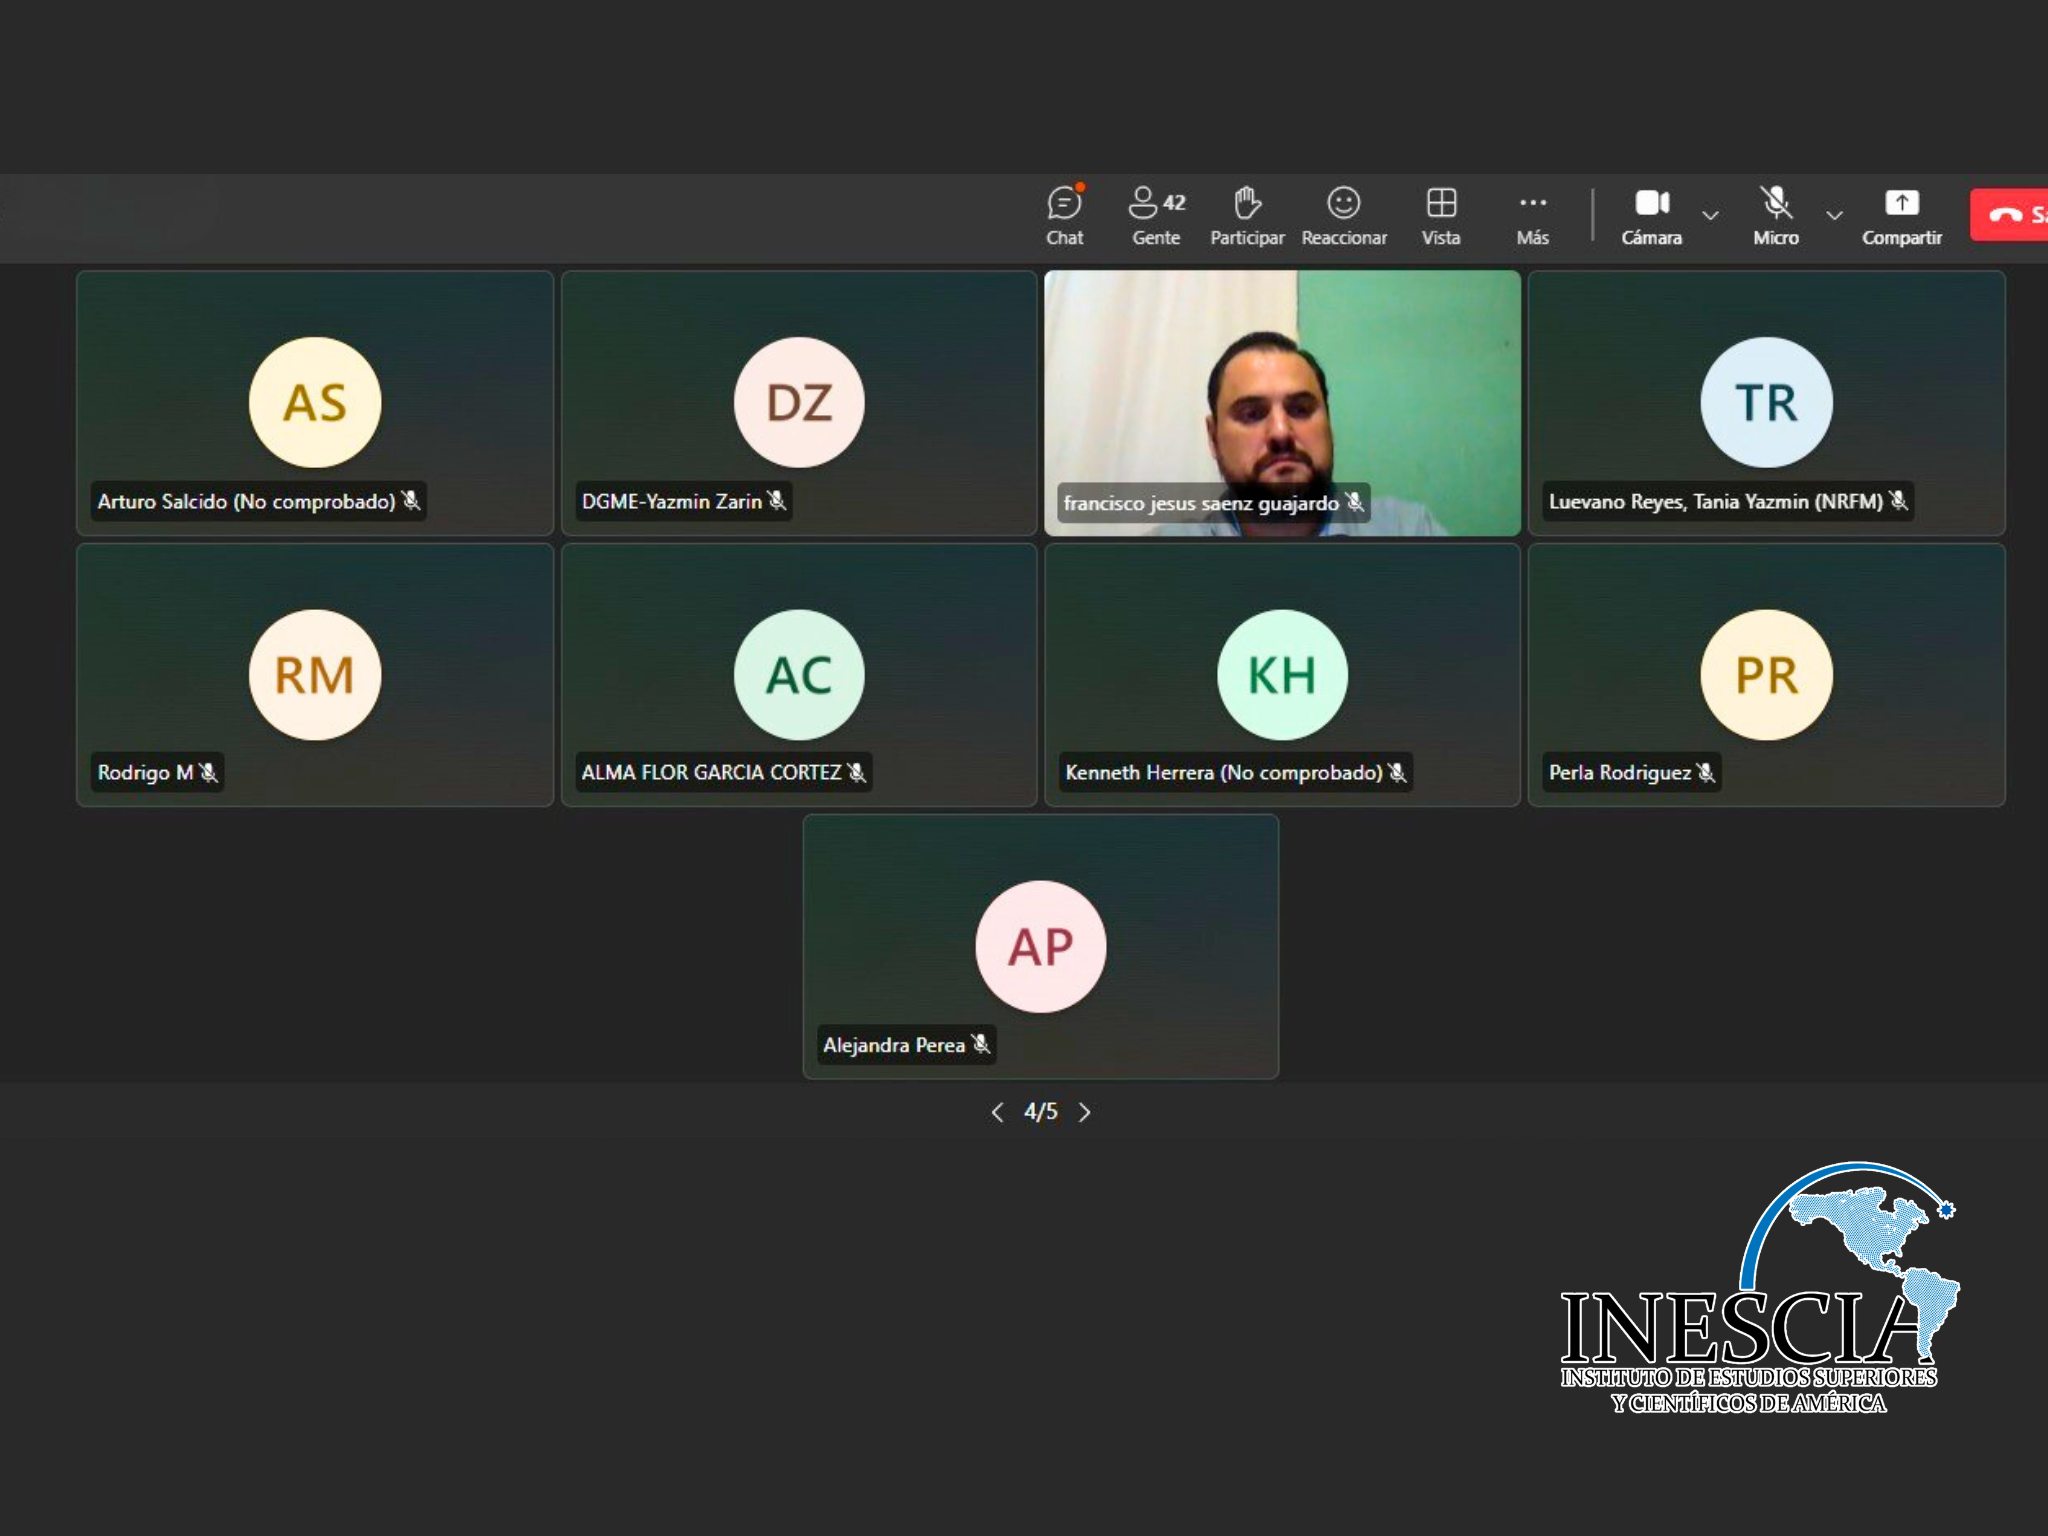The image size is (2048, 1536).
Task: Select Alejandra Perea's participant tile
Action: [1040, 946]
